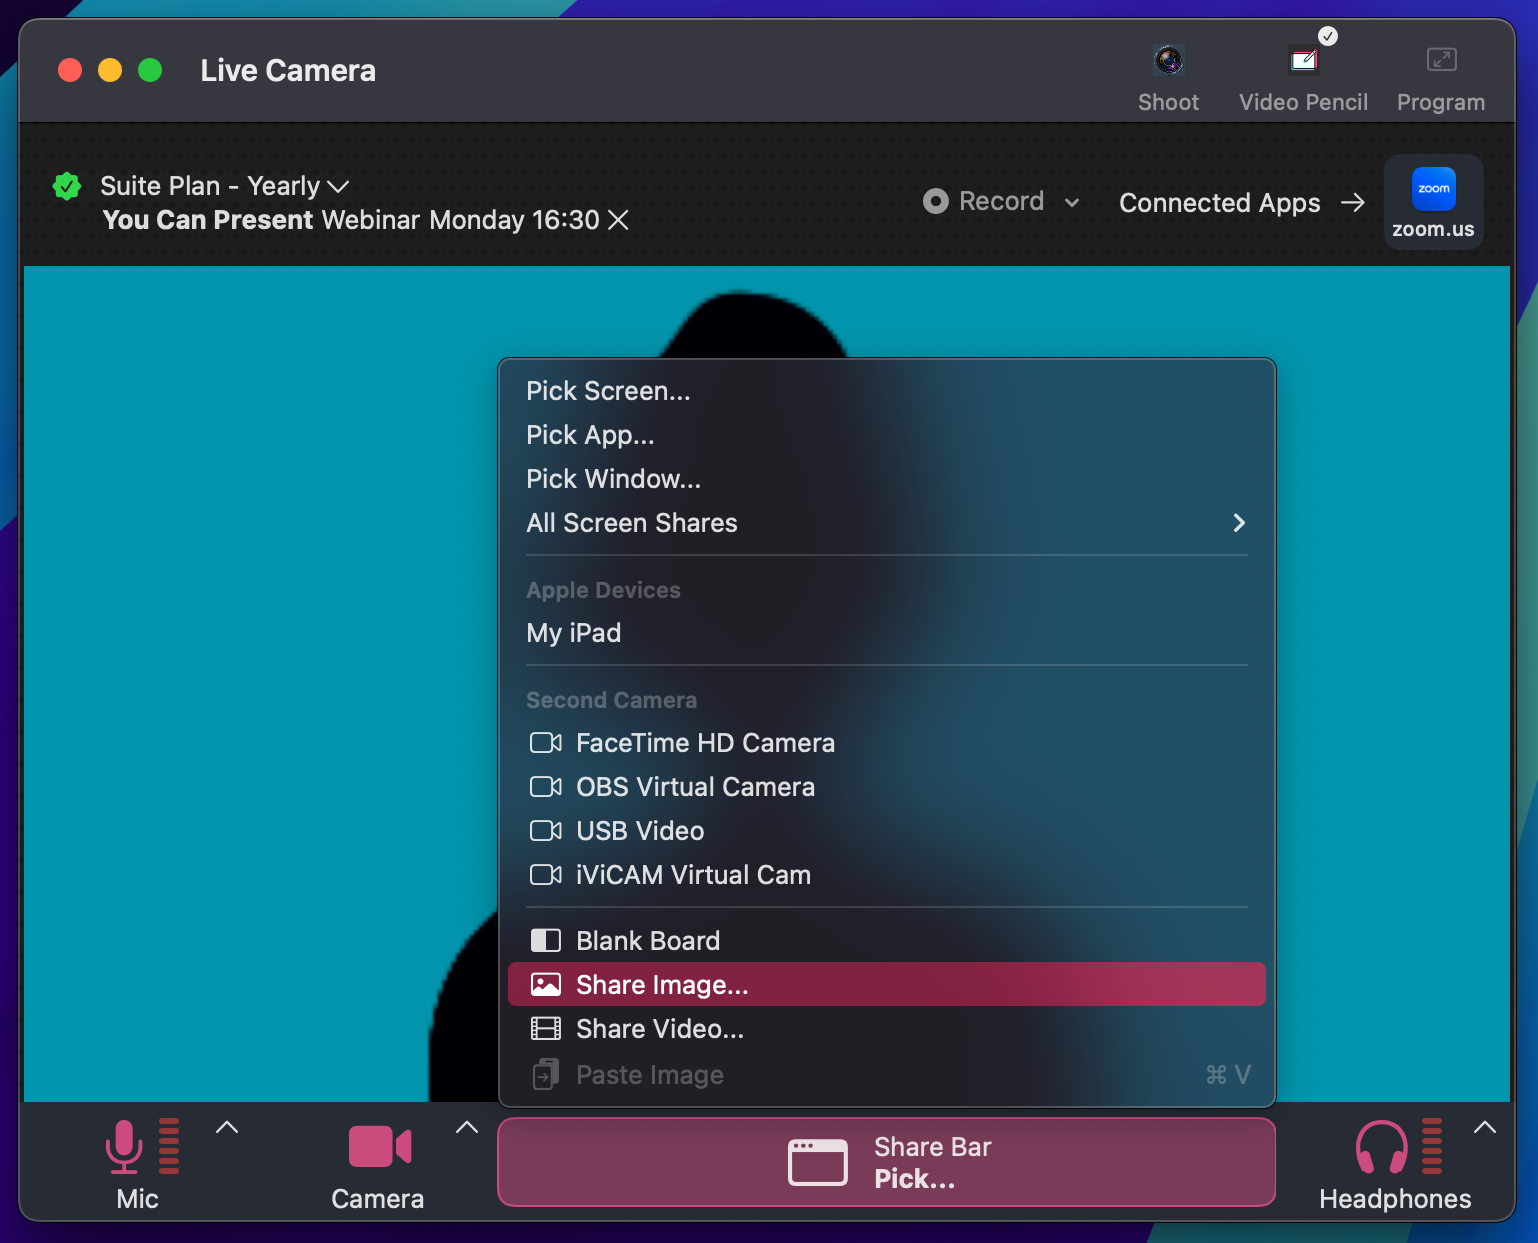
Task: Mute the Mic with microphone icon
Action: click(124, 1146)
